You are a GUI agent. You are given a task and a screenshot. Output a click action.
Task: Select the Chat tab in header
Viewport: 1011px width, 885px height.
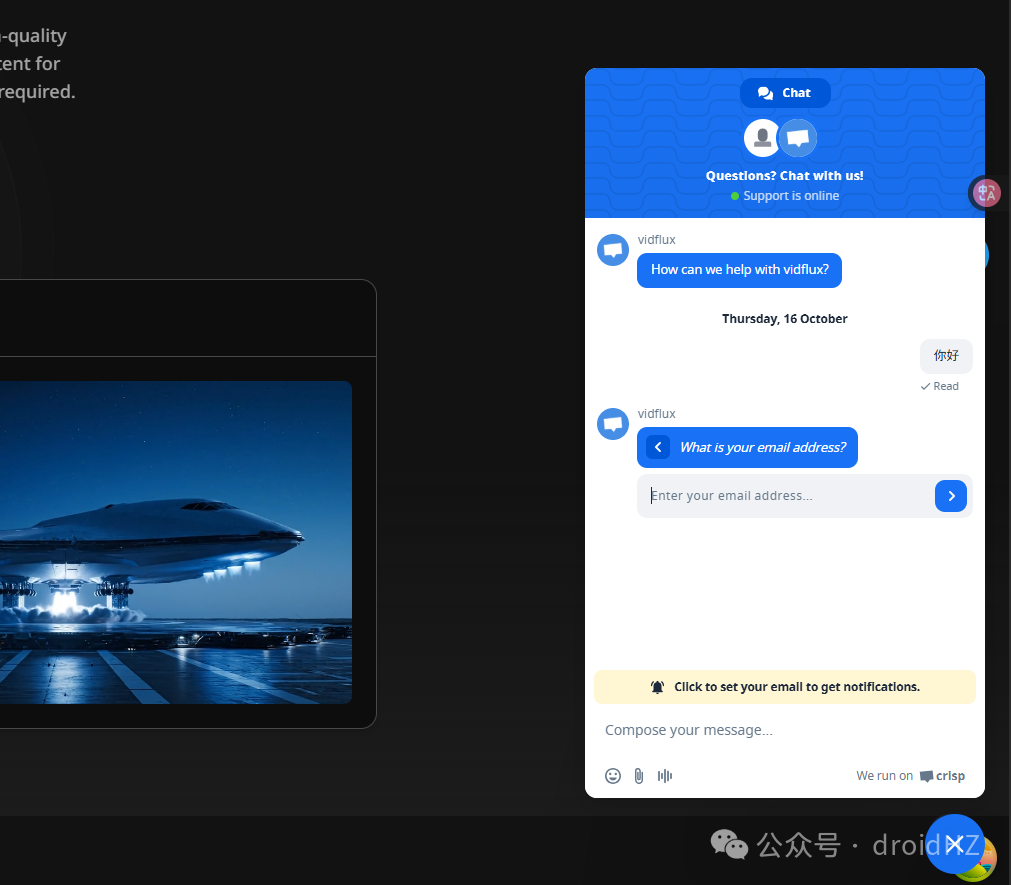point(785,93)
